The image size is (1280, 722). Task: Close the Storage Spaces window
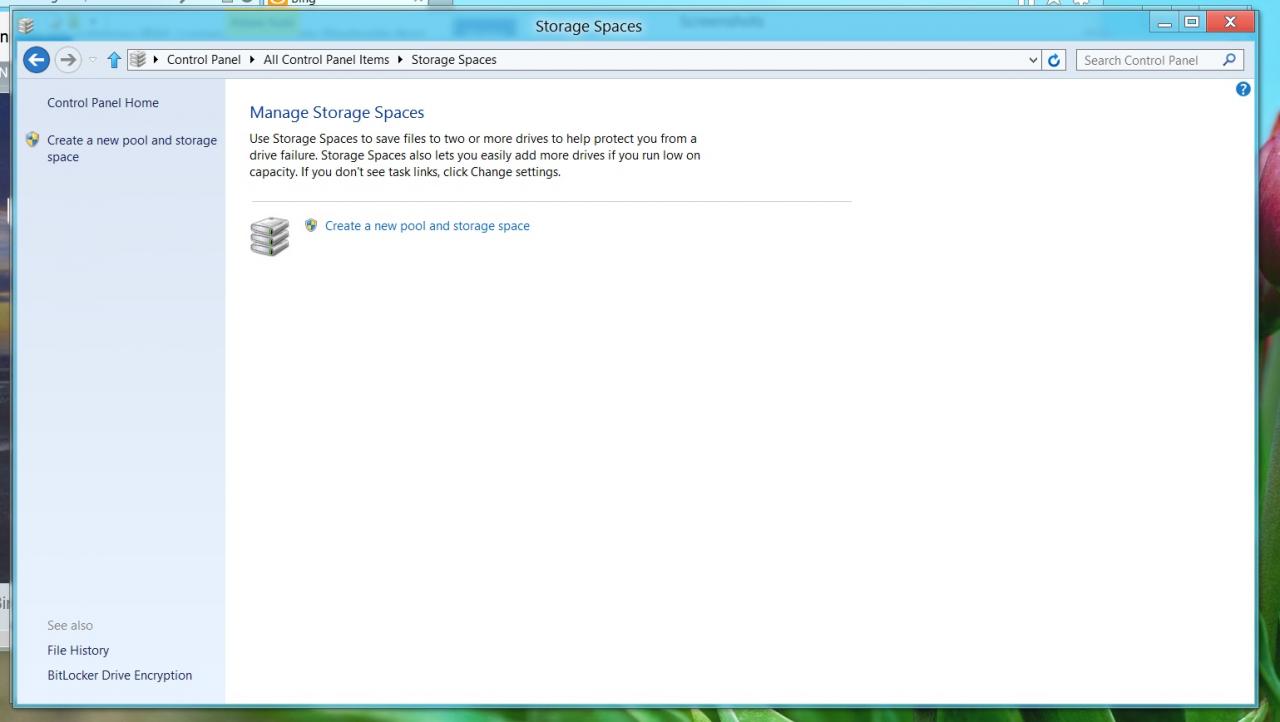click(1230, 23)
